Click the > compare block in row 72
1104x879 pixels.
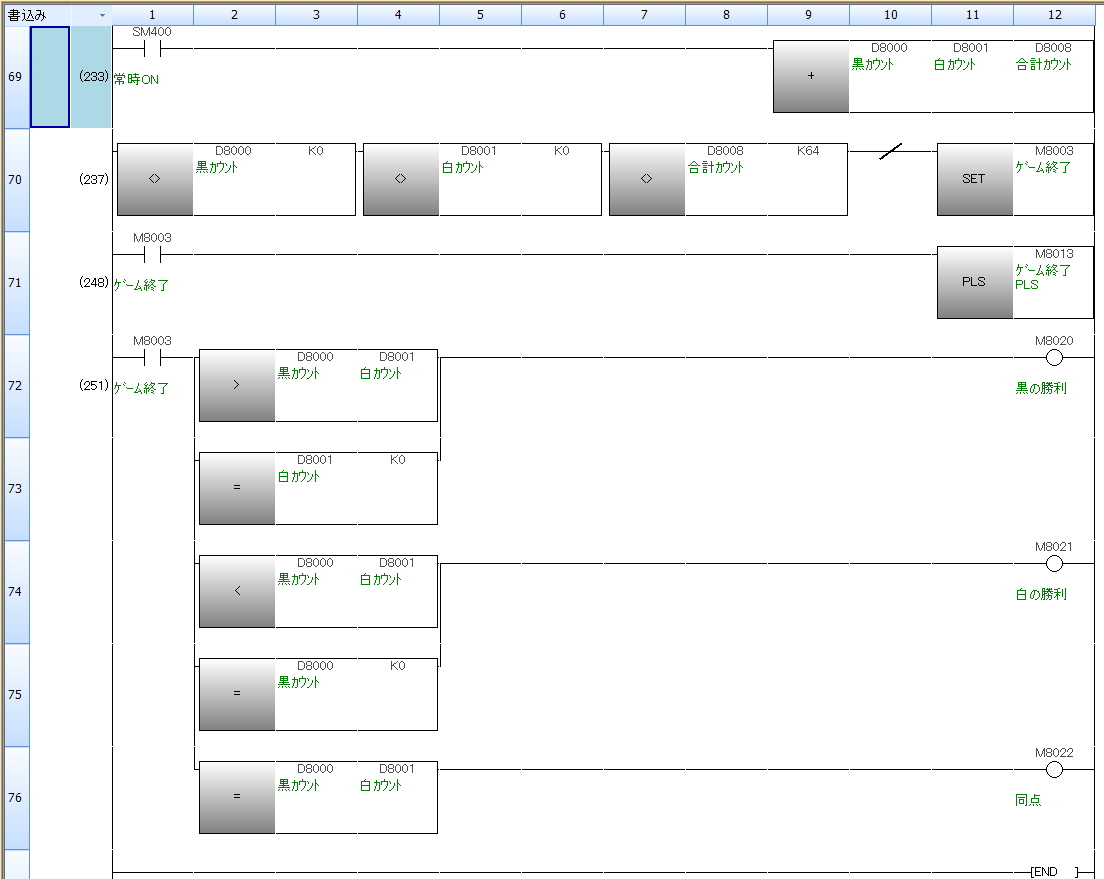pyautogui.click(x=237, y=385)
